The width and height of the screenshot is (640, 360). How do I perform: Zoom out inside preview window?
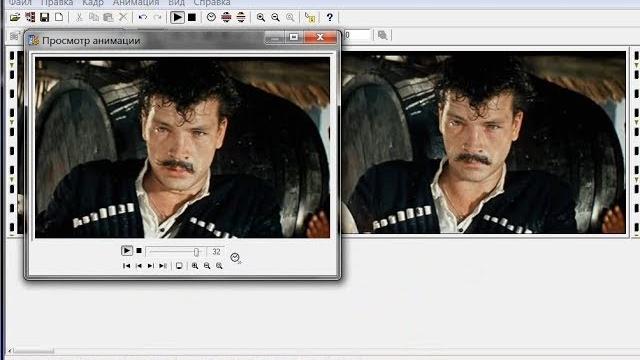click(207, 266)
